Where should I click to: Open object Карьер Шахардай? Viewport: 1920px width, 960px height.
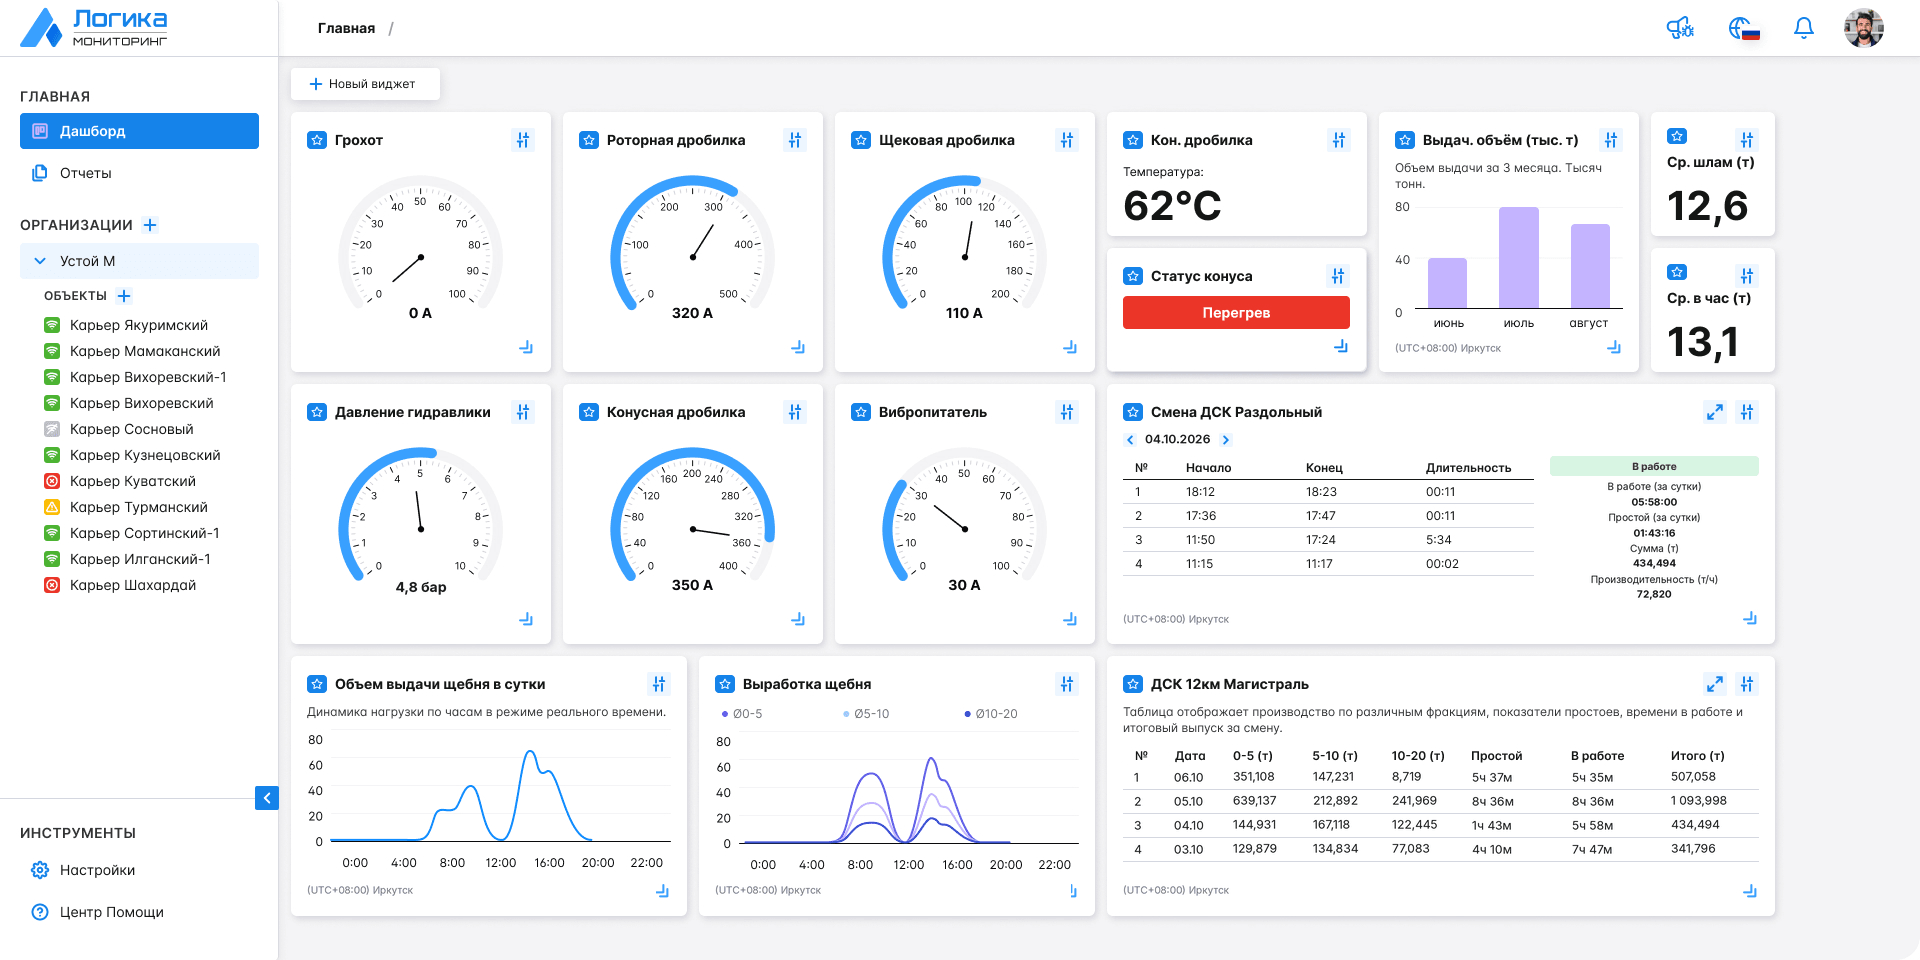pos(133,585)
